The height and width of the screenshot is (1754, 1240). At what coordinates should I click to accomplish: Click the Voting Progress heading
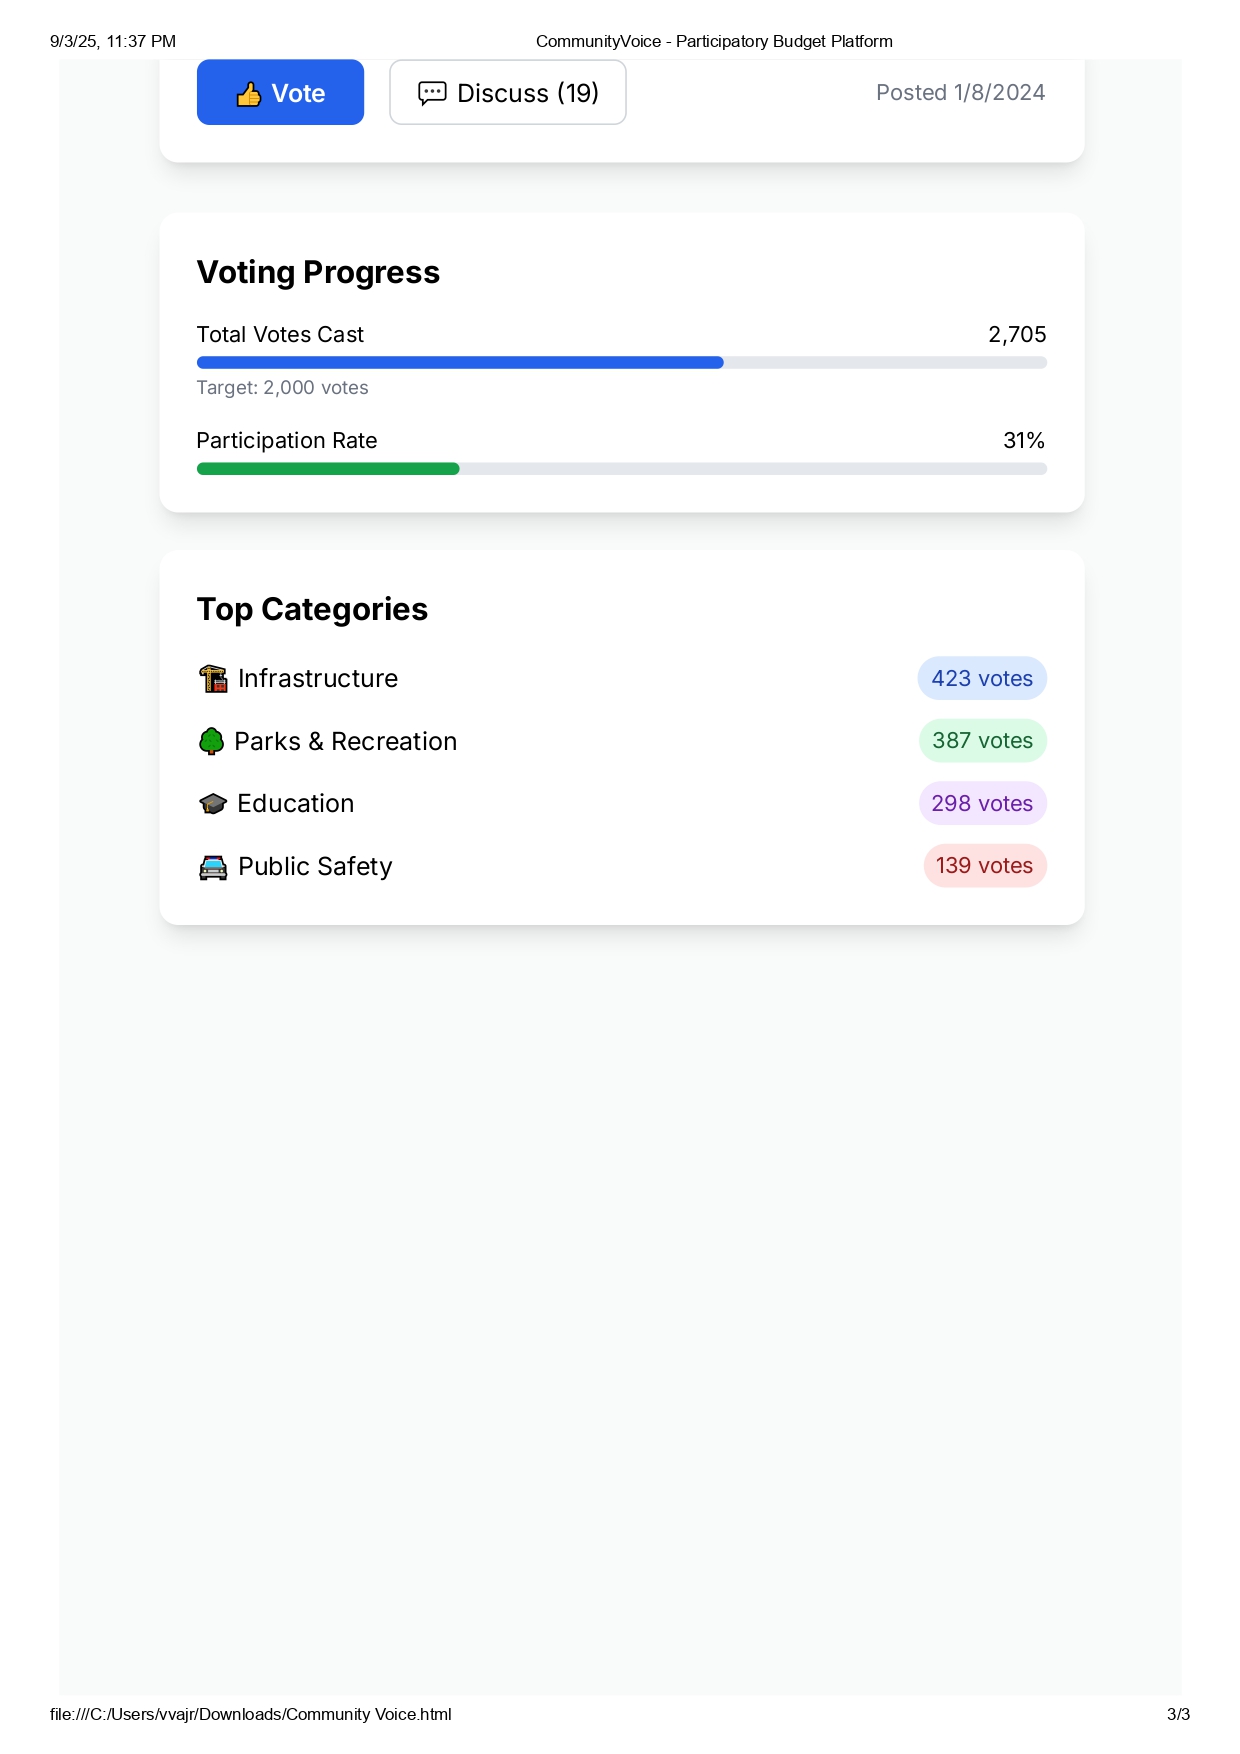pyautogui.click(x=318, y=272)
